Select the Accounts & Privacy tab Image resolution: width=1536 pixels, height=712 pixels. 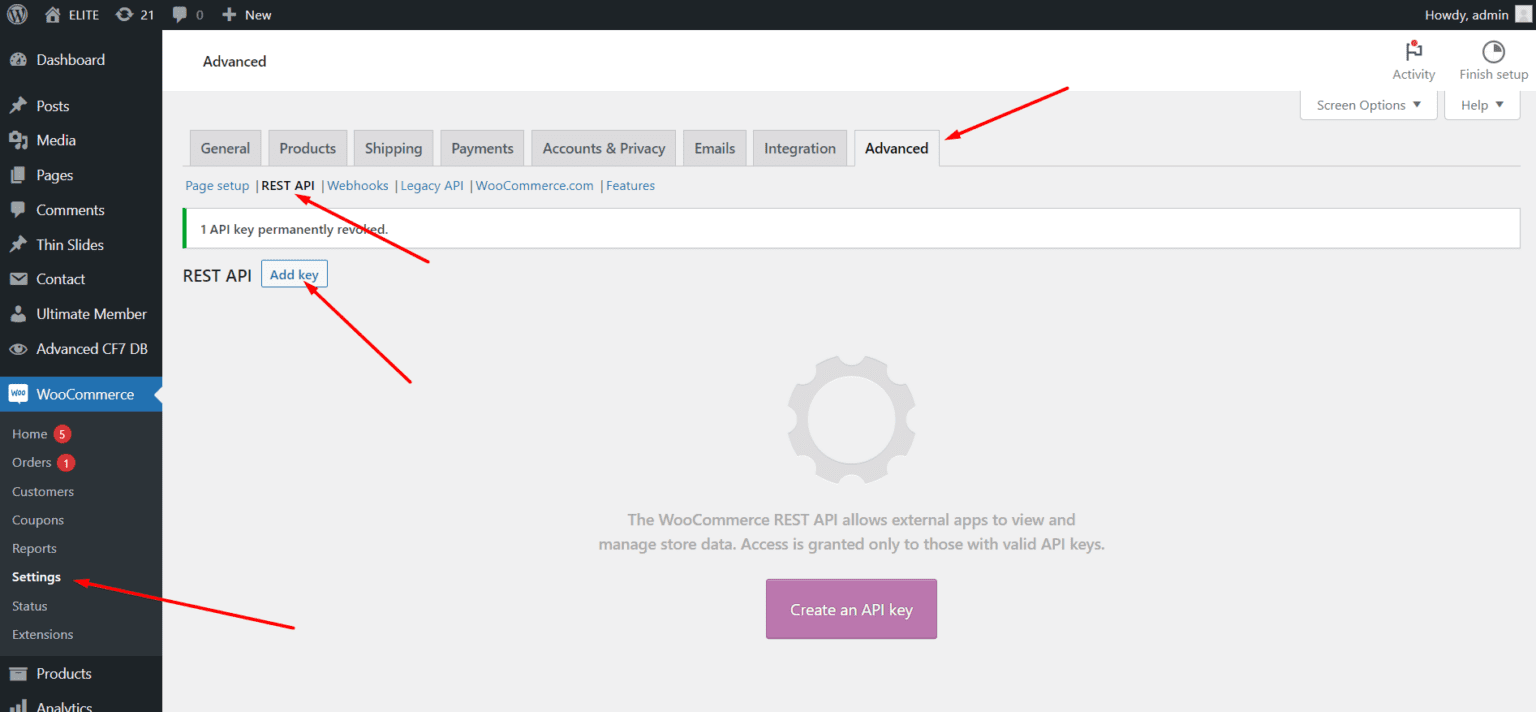(x=603, y=148)
